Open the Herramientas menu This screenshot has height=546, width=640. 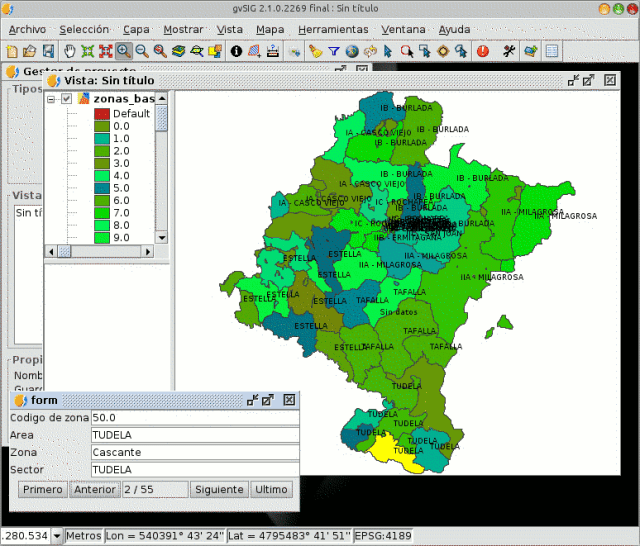coord(331,29)
